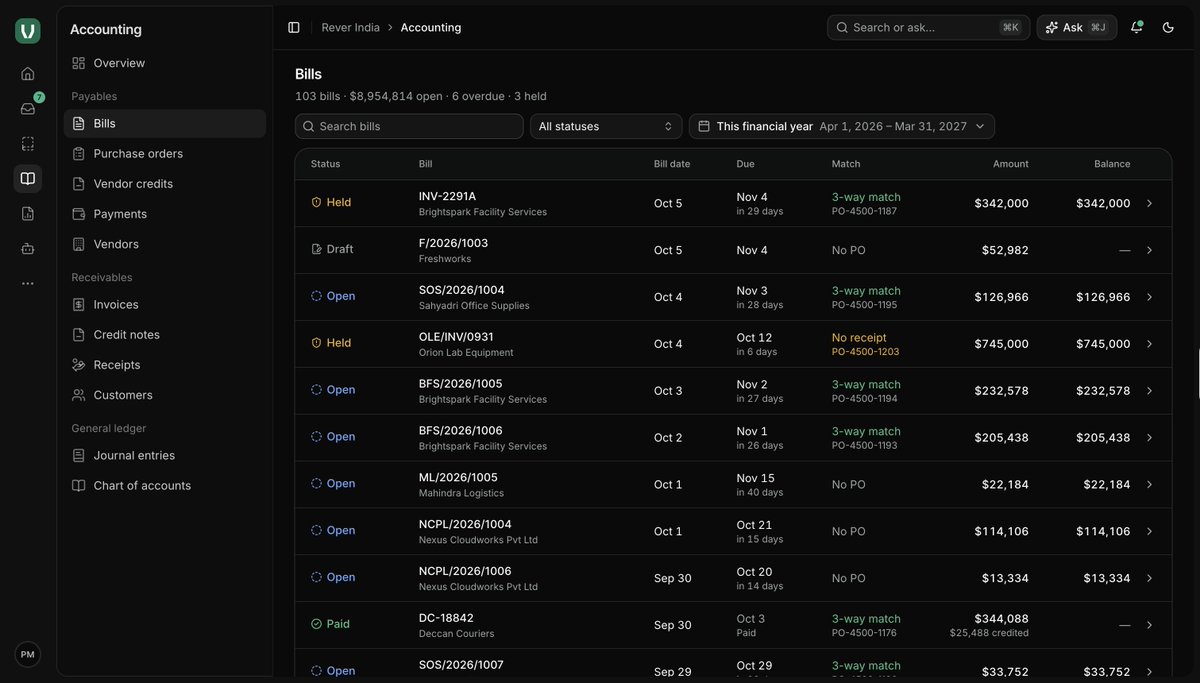Open the ML/2026/1005 row chevron
The width and height of the screenshot is (1200, 683).
pyautogui.click(x=1150, y=484)
